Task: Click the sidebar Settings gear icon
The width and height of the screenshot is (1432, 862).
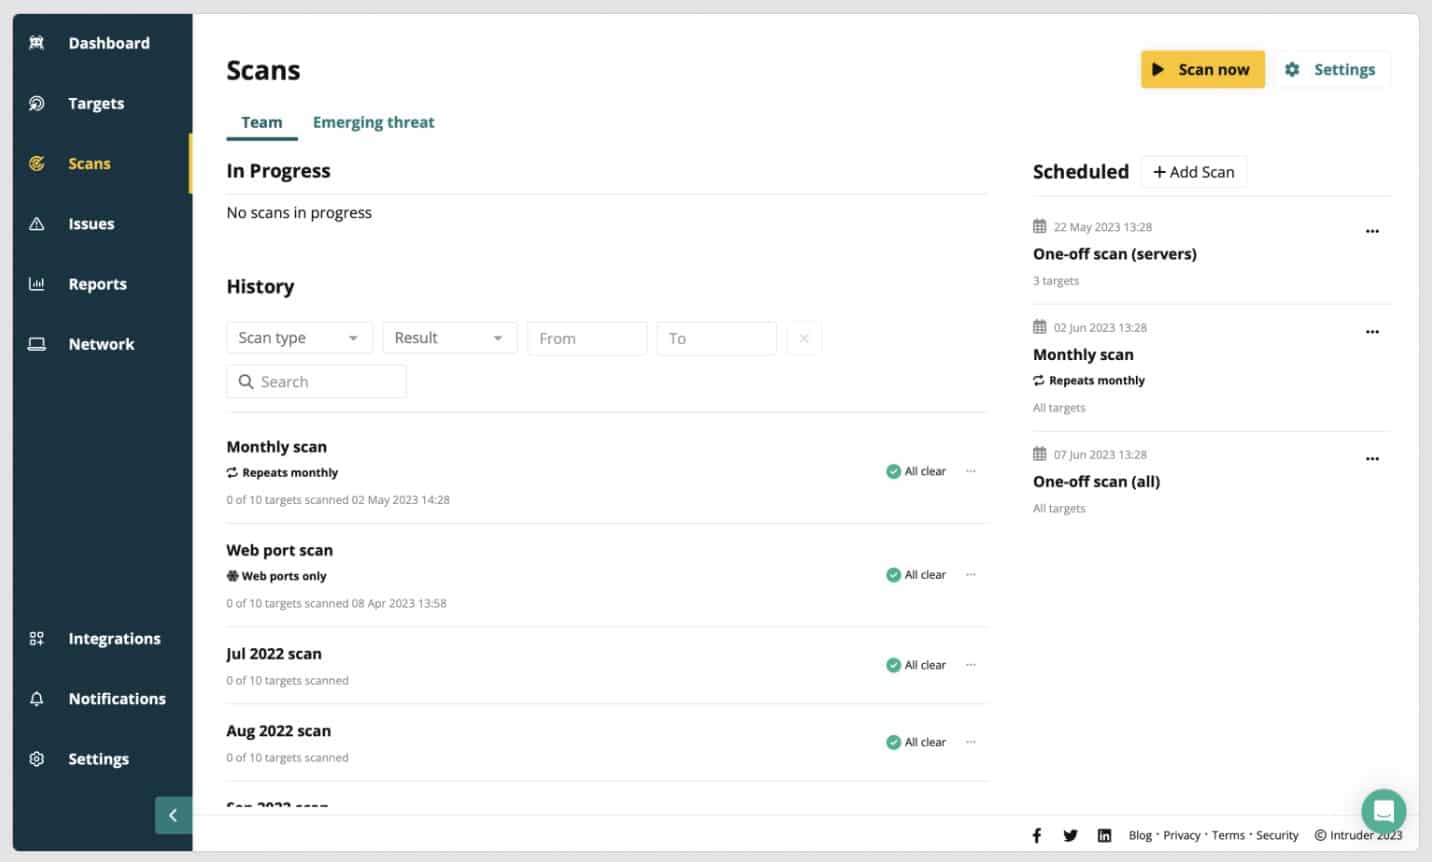Action: pyautogui.click(x=37, y=759)
